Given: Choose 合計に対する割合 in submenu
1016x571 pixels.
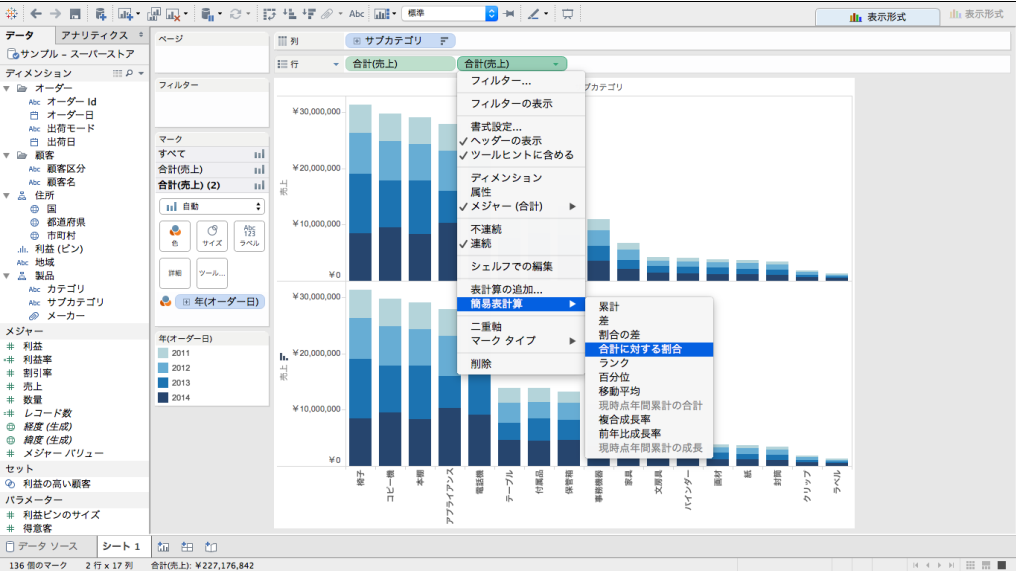Looking at the screenshot, I should [649, 349].
